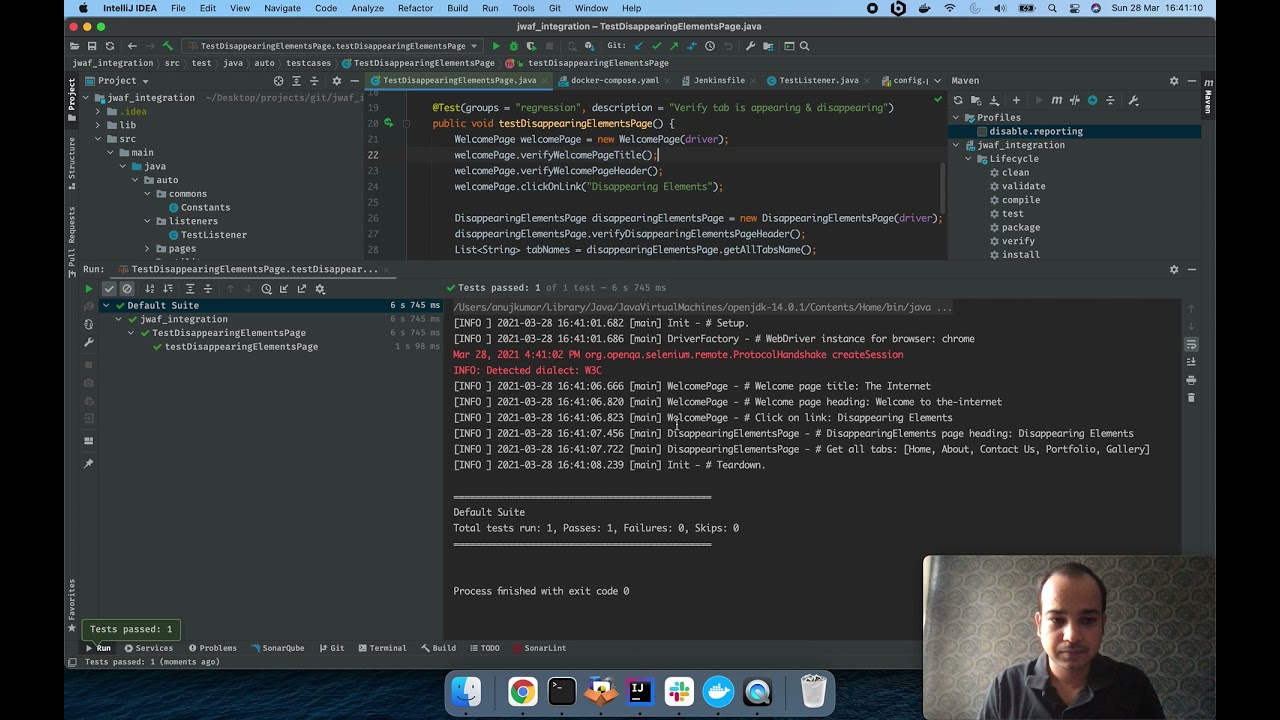The image size is (1280, 720).
Task: Open Git show history clock icon
Action: (710, 46)
